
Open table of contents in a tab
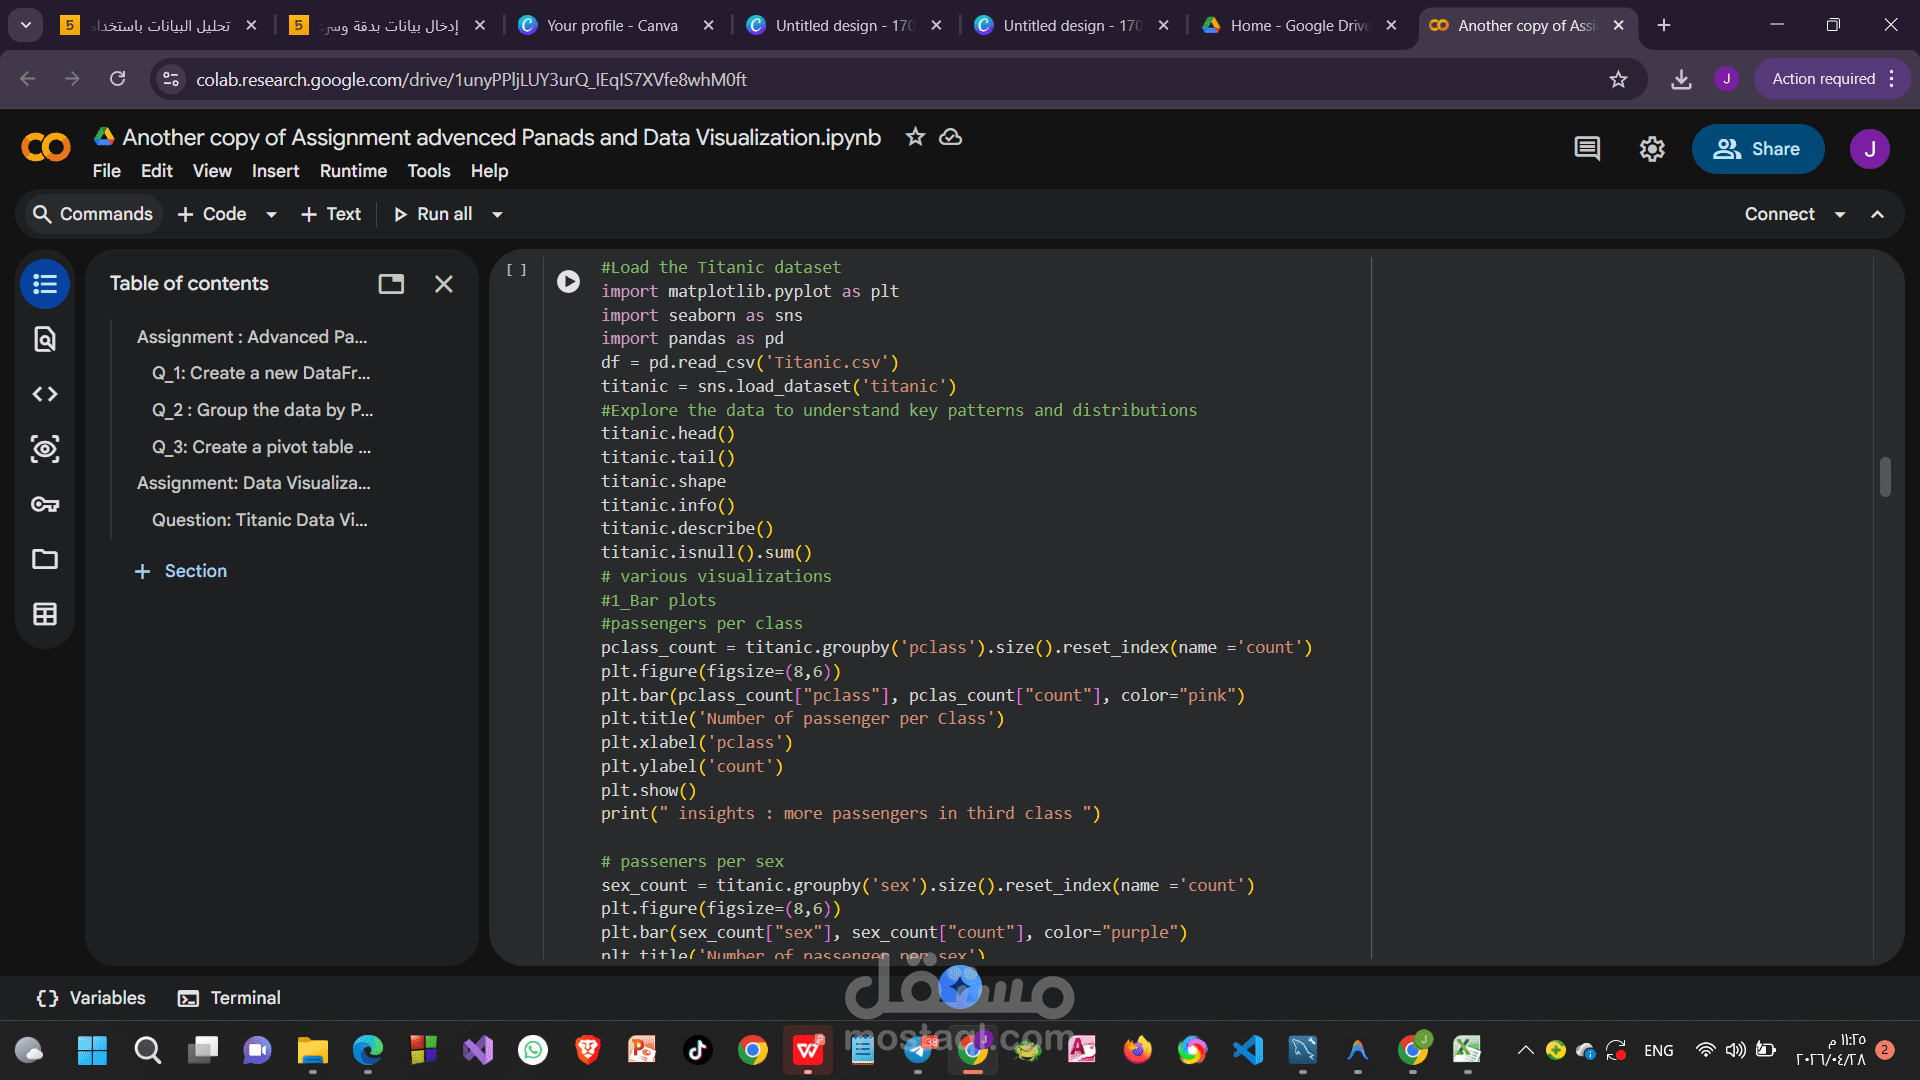click(391, 284)
